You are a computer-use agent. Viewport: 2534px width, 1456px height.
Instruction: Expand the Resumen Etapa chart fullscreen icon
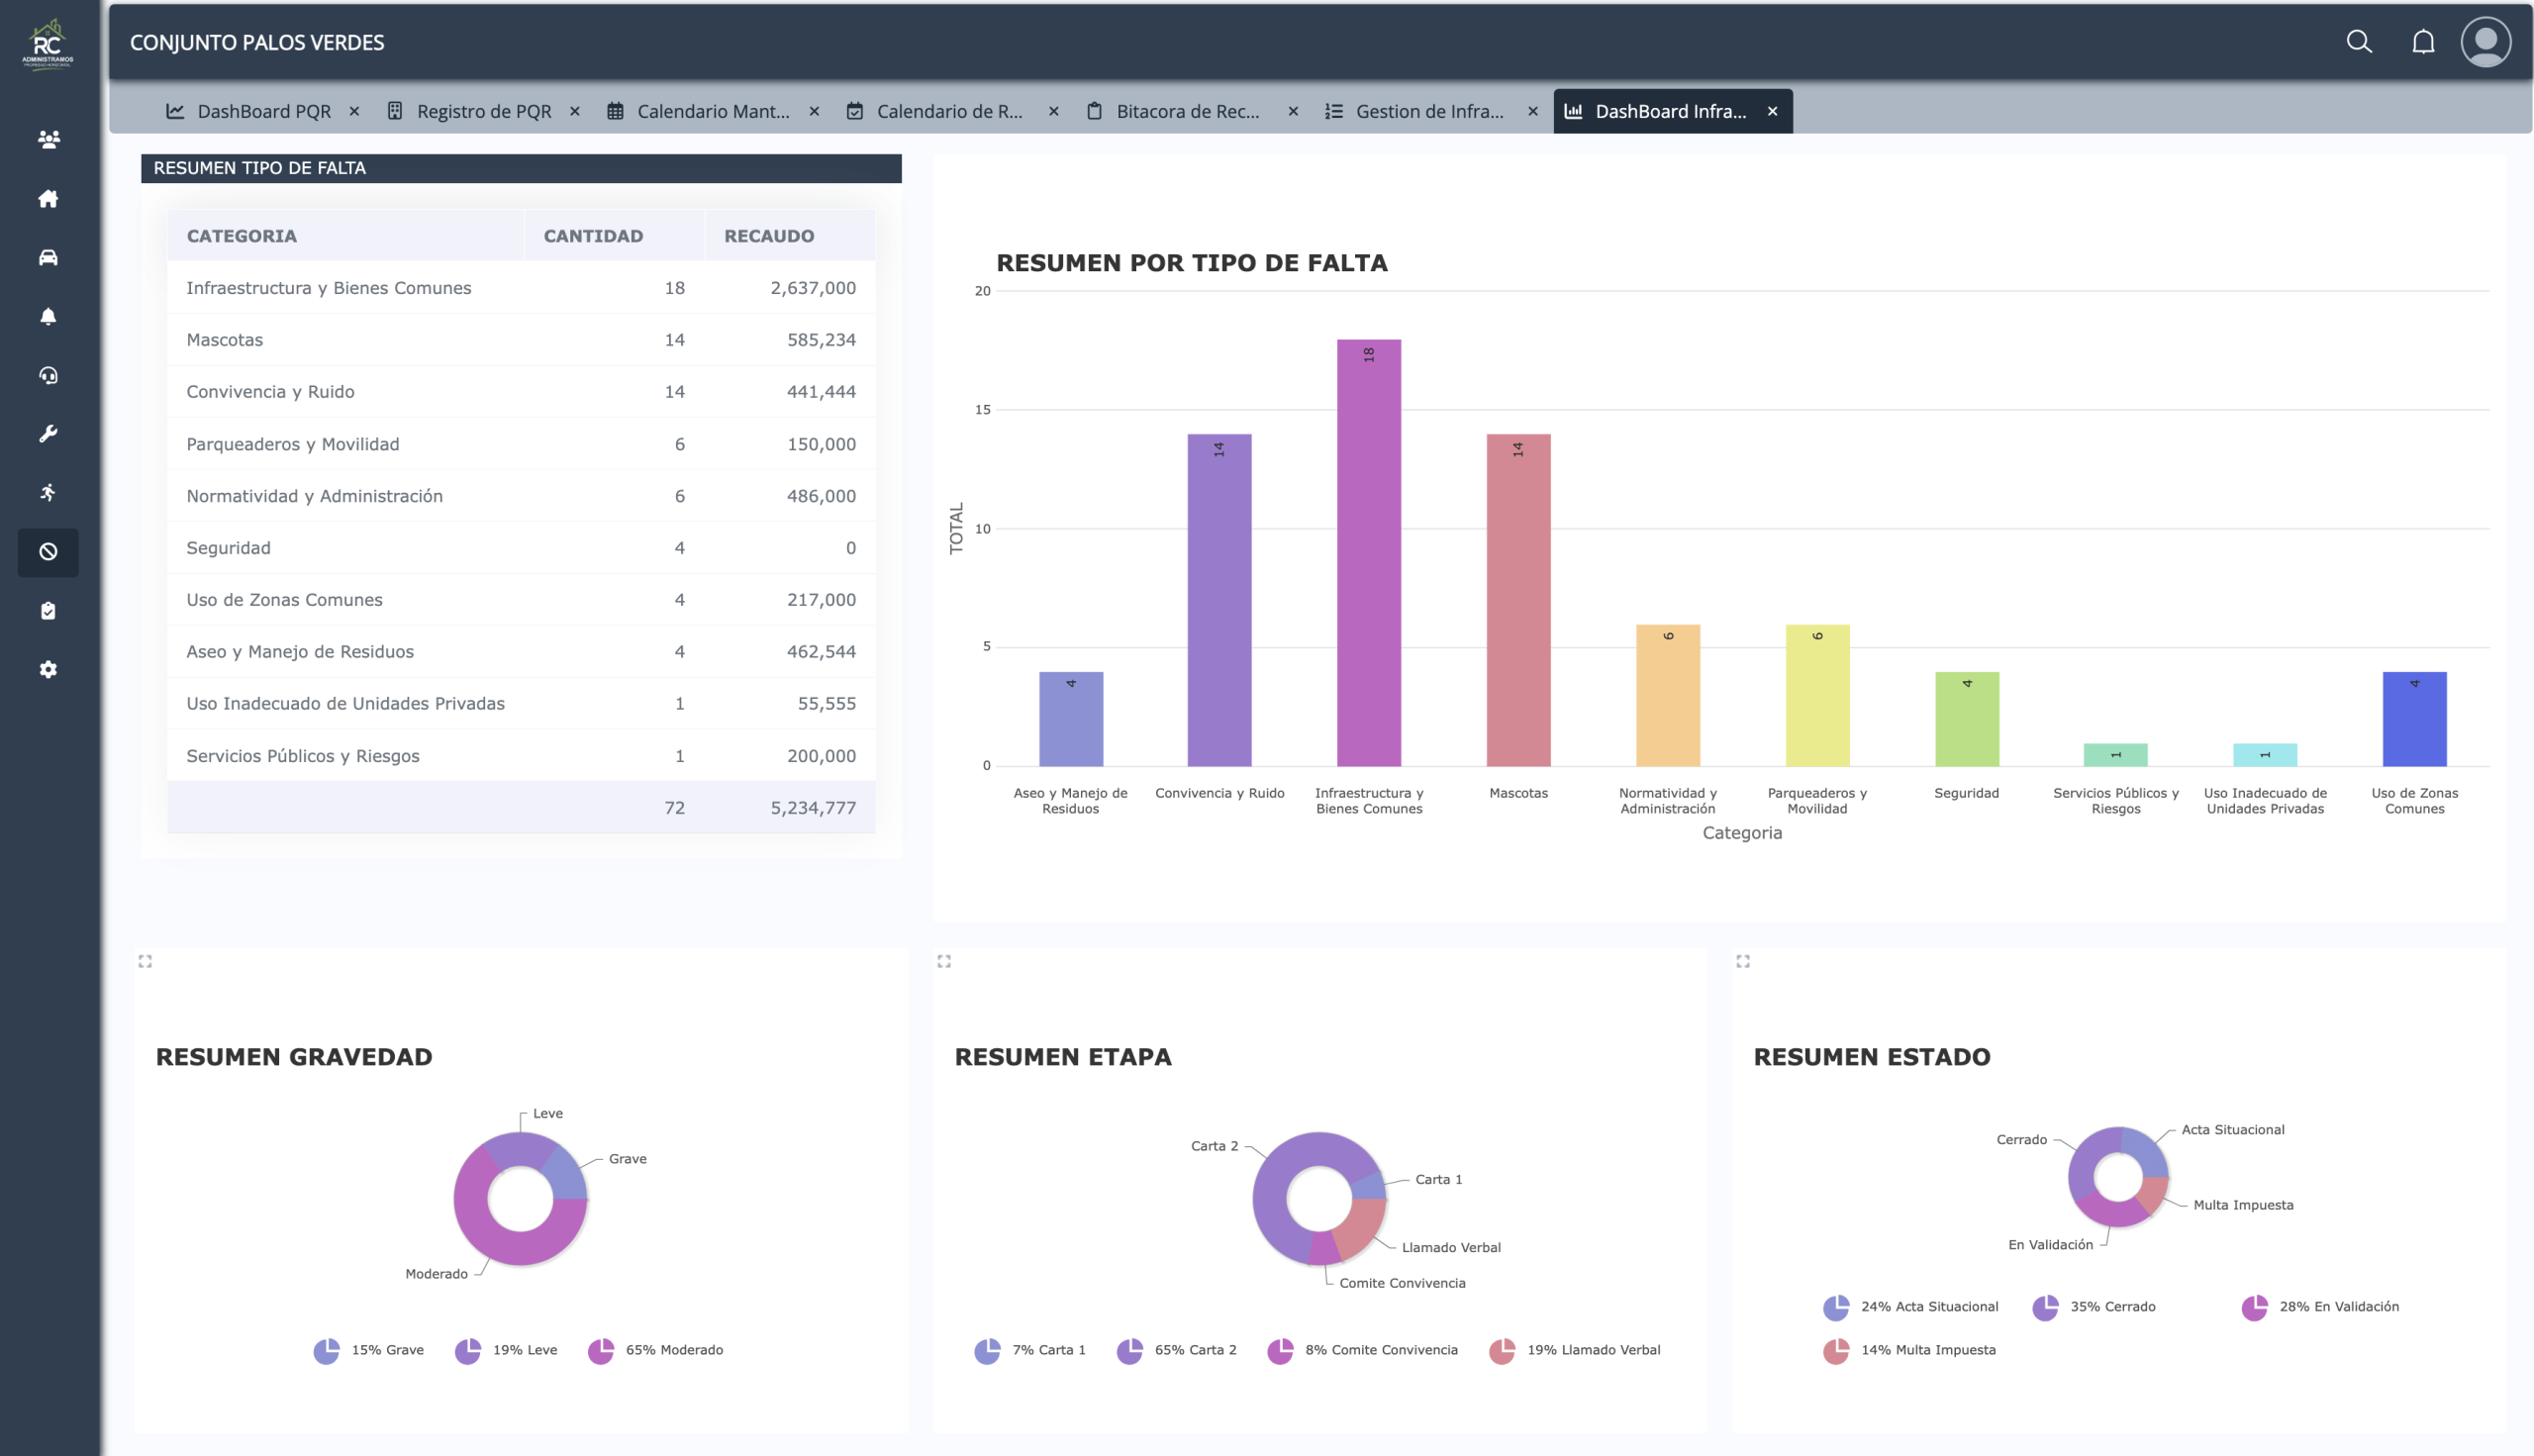point(944,961)
